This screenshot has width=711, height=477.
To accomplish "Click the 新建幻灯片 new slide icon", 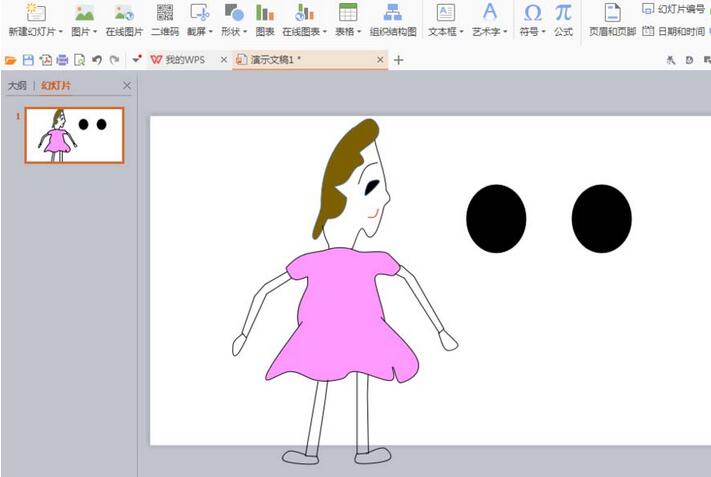I will (36, 13).
